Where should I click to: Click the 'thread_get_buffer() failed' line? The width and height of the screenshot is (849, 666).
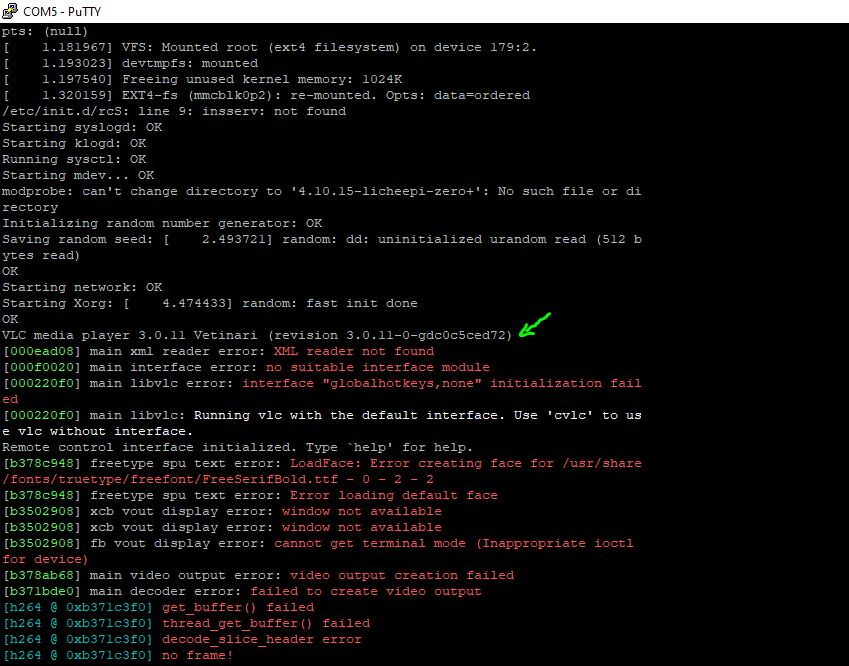(x=186, y=623)
